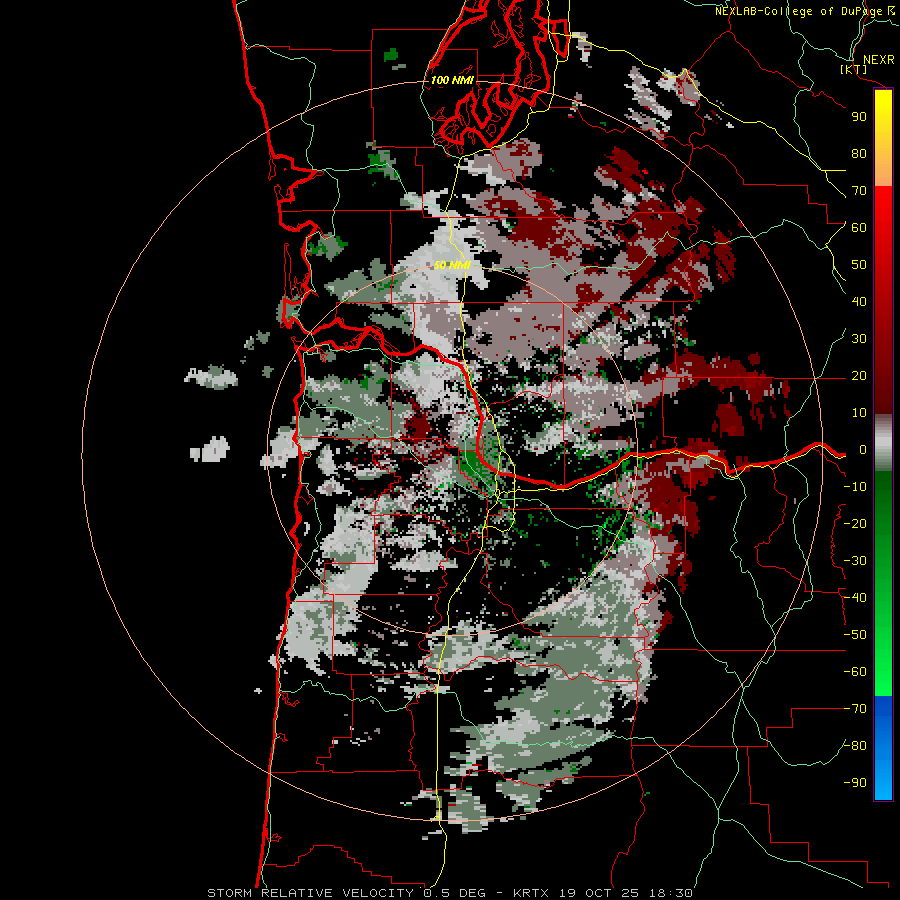The width and height of the screenshot is (900, 900).
Task: Click the -90 value on the velocity scale
Action: [x=855, y=783]
